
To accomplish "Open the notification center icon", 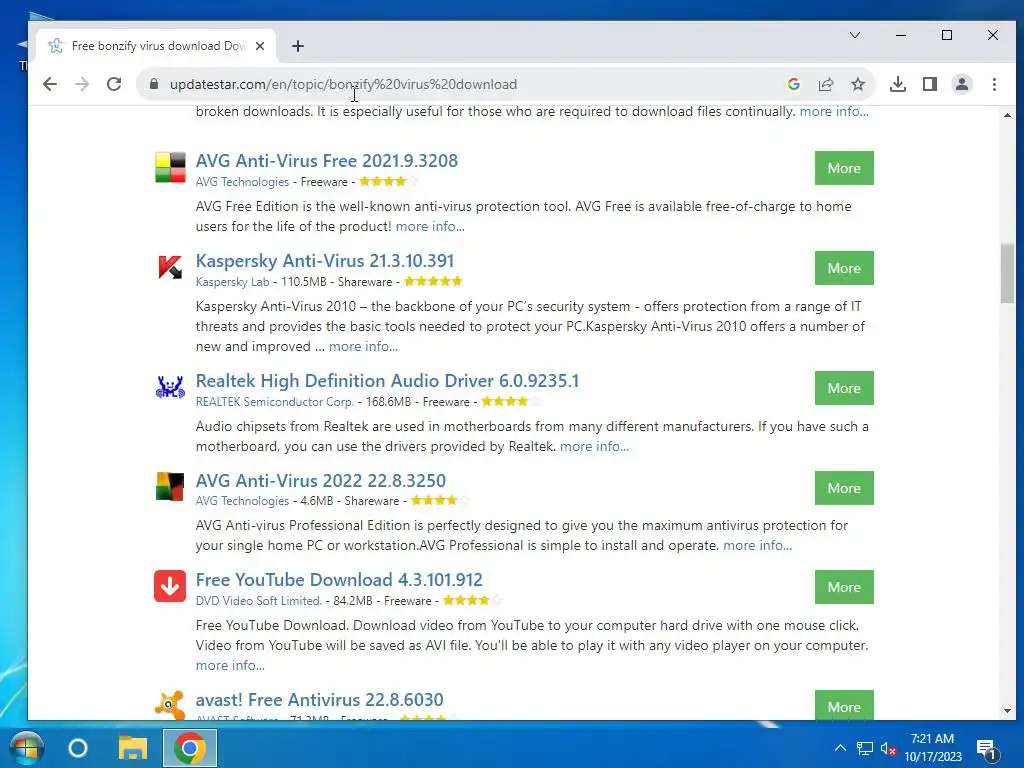I will click(x=986, y=750).
